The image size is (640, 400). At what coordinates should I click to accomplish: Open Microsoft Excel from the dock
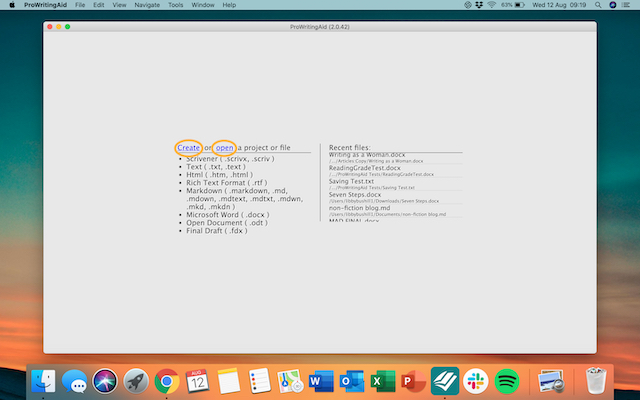[383, 381]
